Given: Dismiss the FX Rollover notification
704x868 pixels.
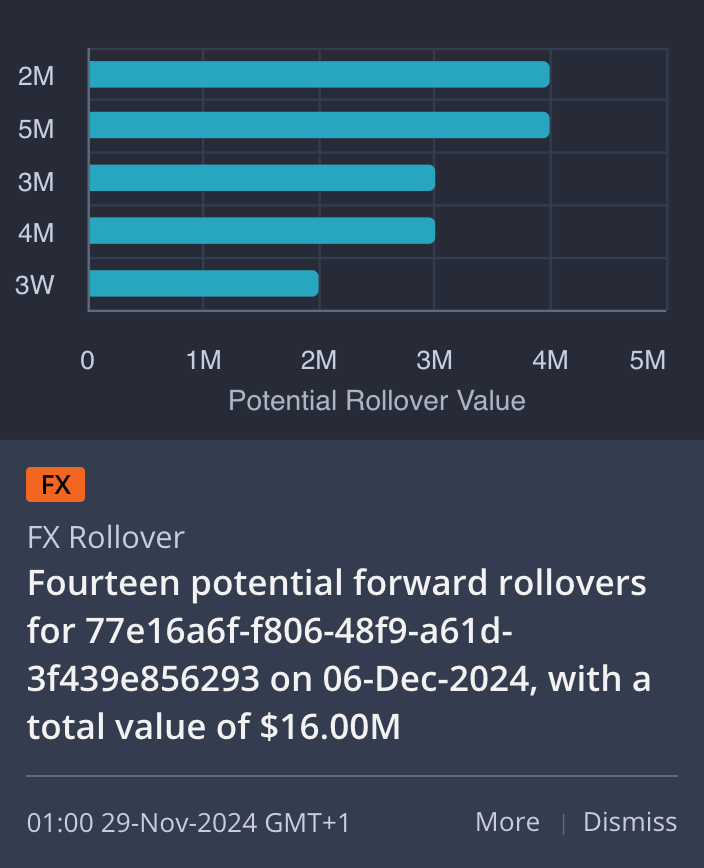Looking at the screenshot, I should point(630,822).
